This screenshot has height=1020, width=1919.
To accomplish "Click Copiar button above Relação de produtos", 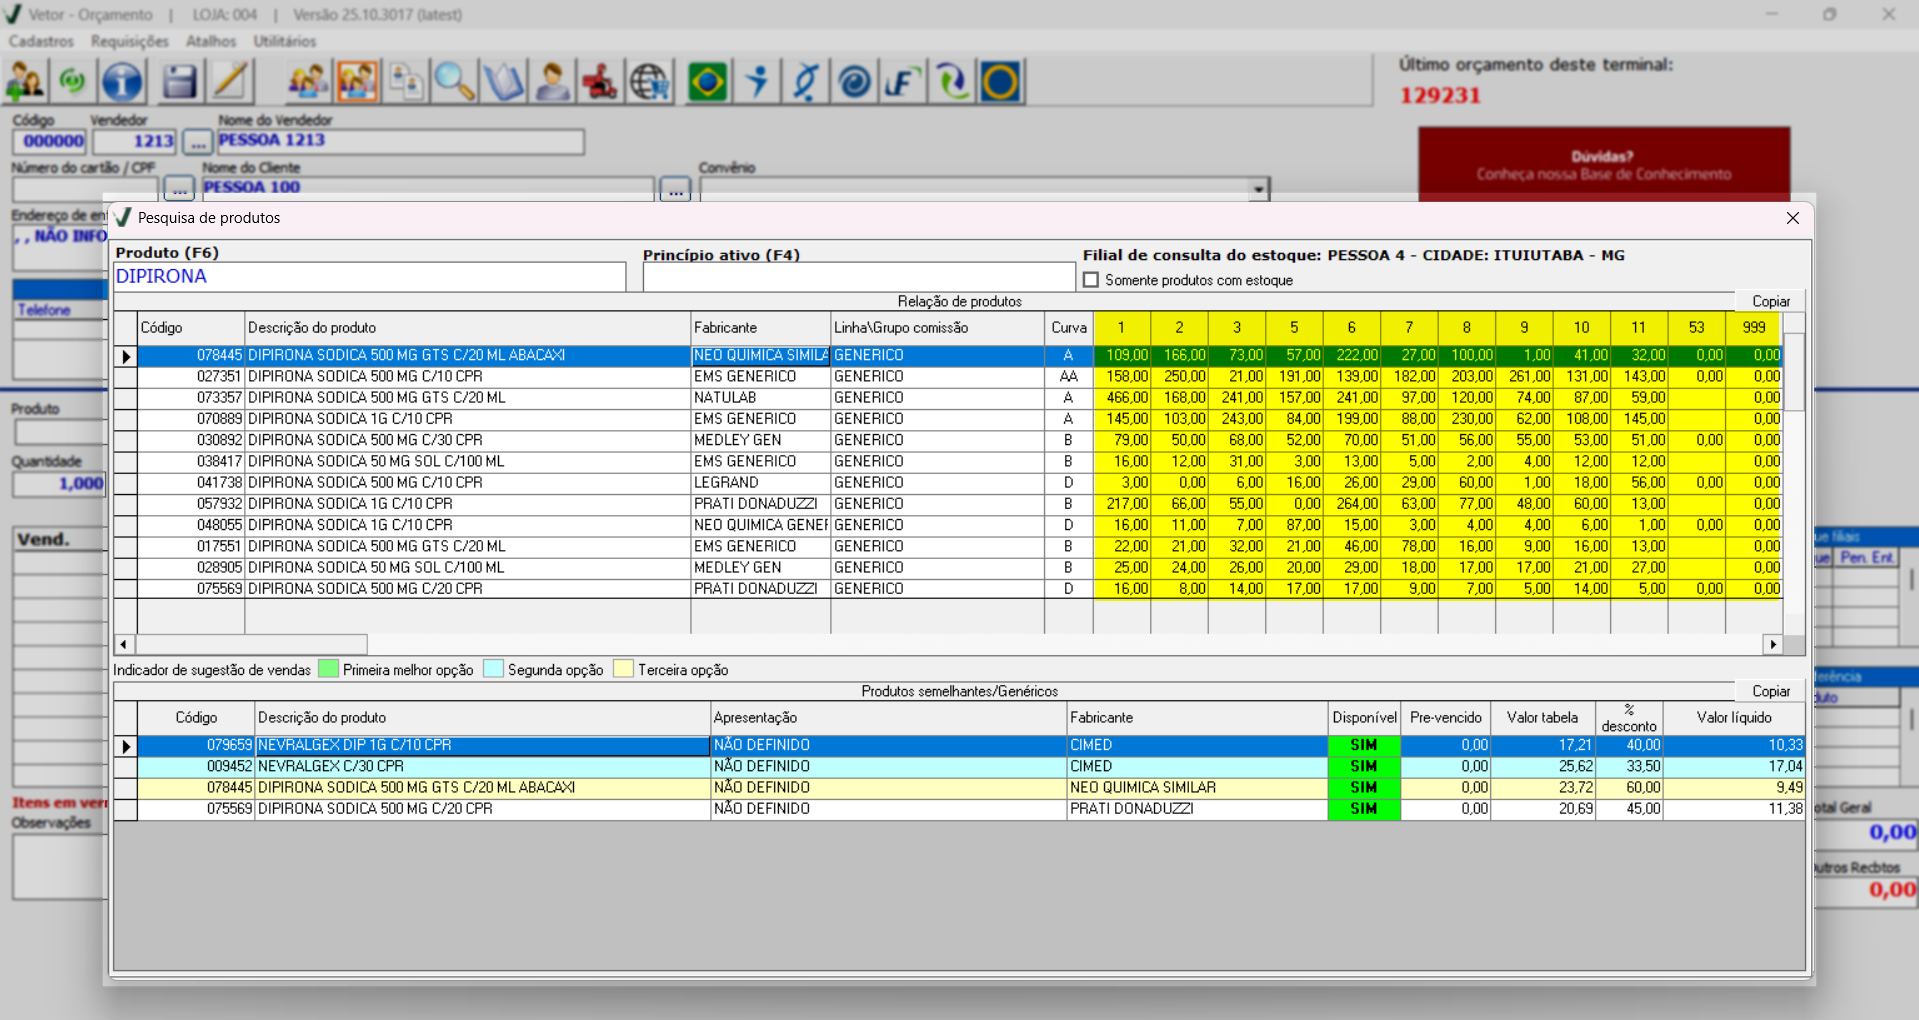I will (1770, 301).
